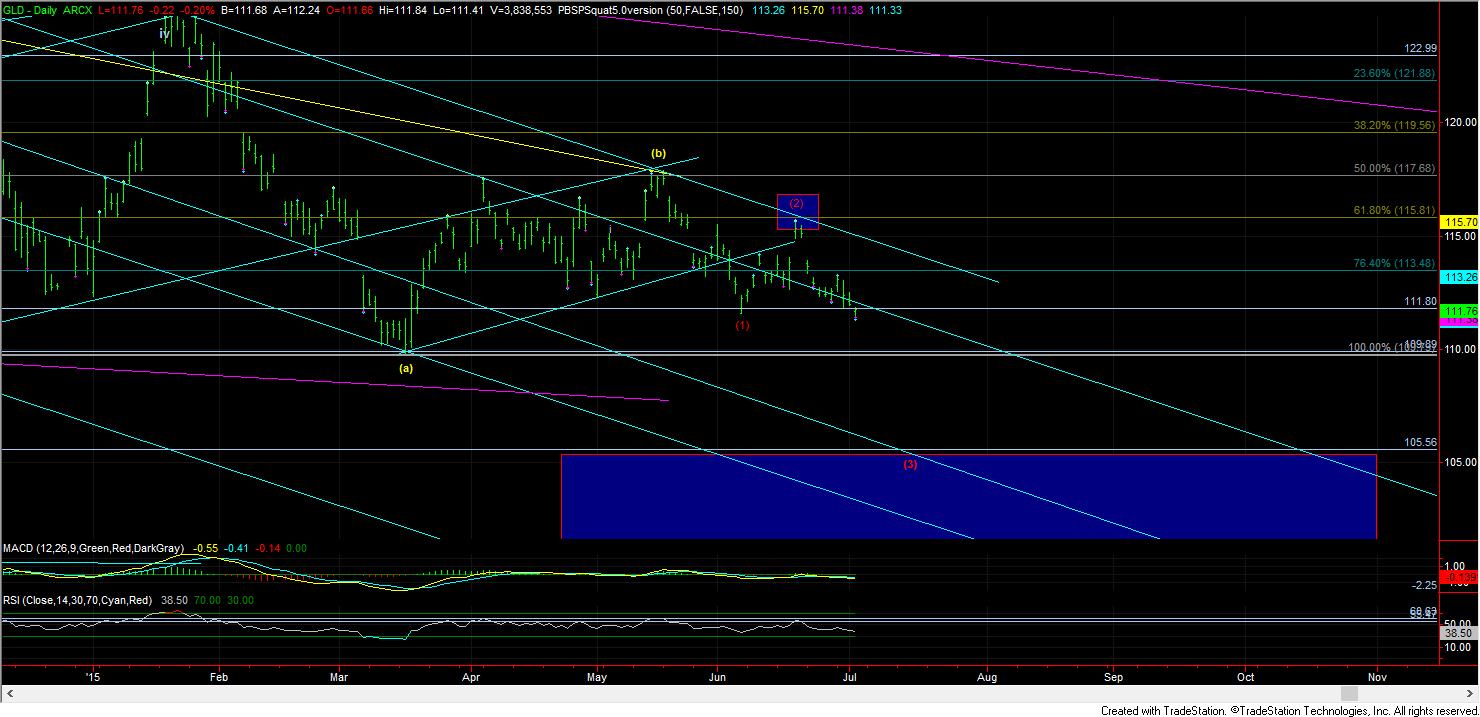The height and width of the screenshot is (717, 1480).
Task: Click the green 111.76 last price marker
Action: click(x=1459, y=312)
